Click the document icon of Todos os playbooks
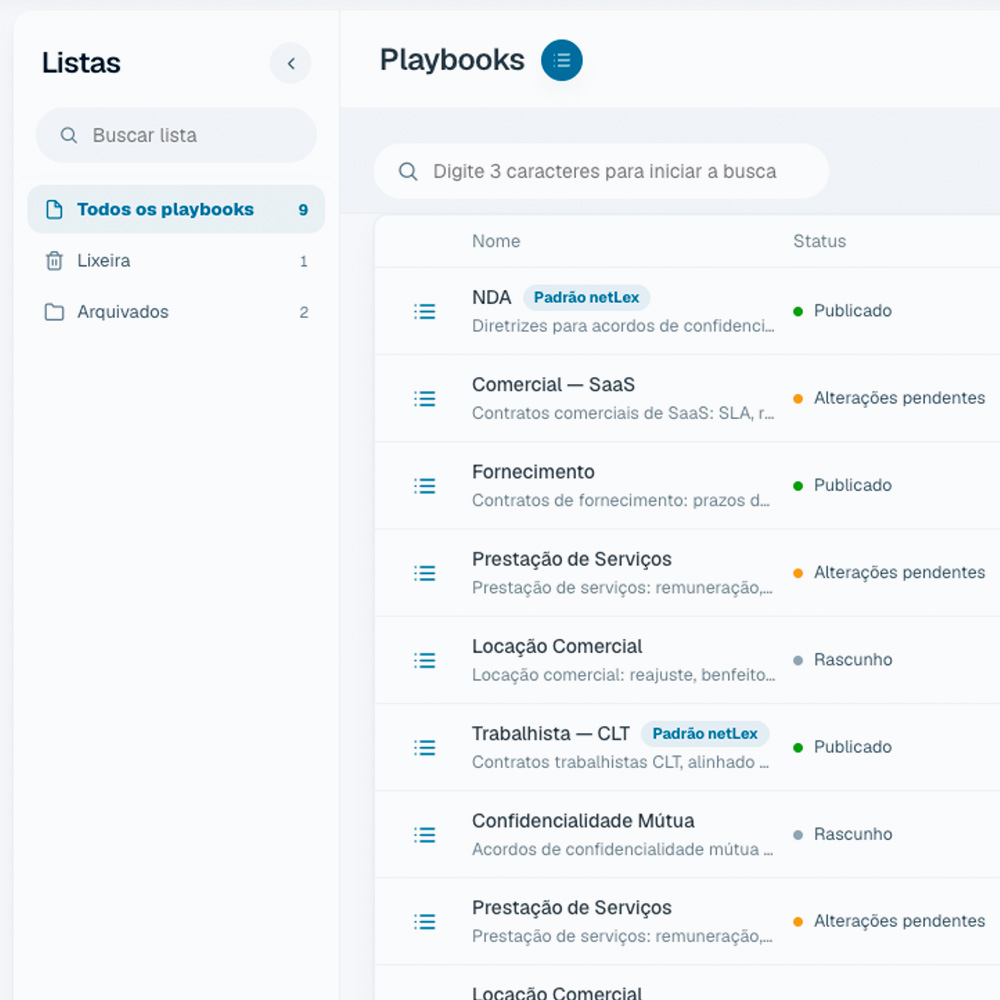1000x1000 pixels. click(55, 209)
